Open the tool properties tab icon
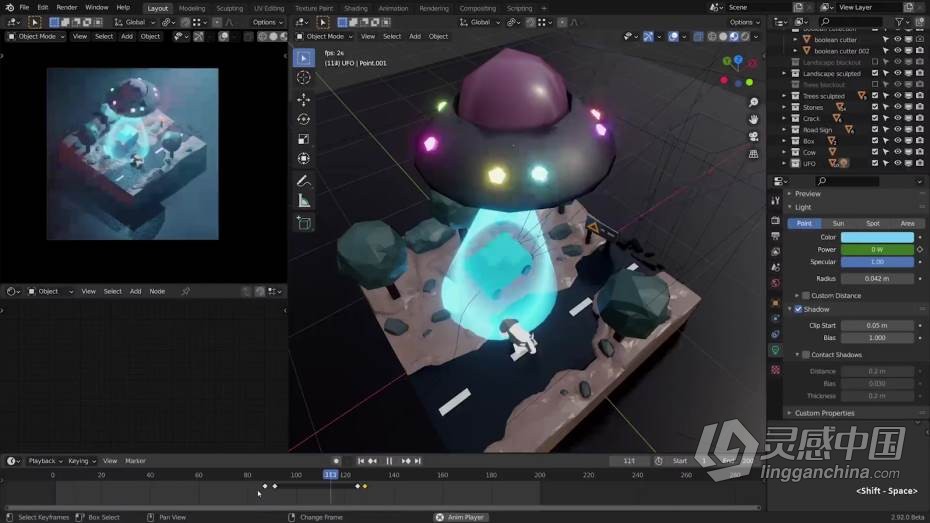This screenshot has height=523, width=930. pyautogui.click(x=775, y=201)
